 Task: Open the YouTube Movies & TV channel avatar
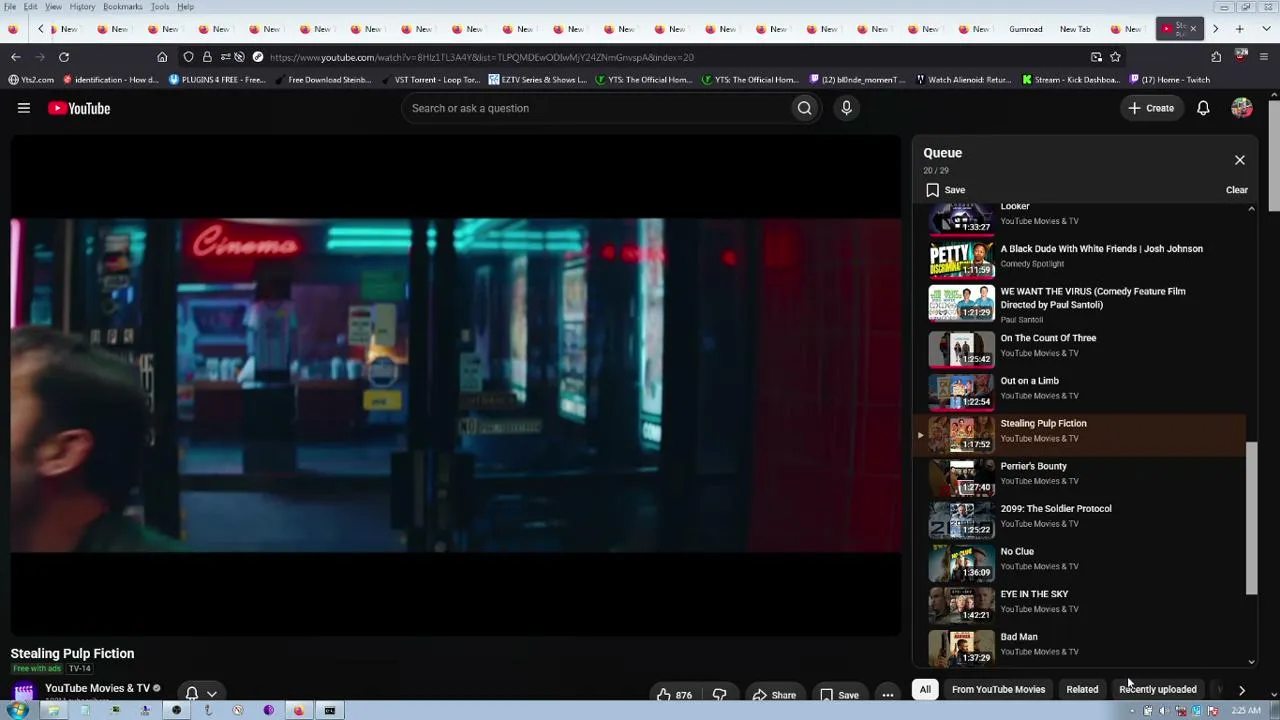pos(23,691)
